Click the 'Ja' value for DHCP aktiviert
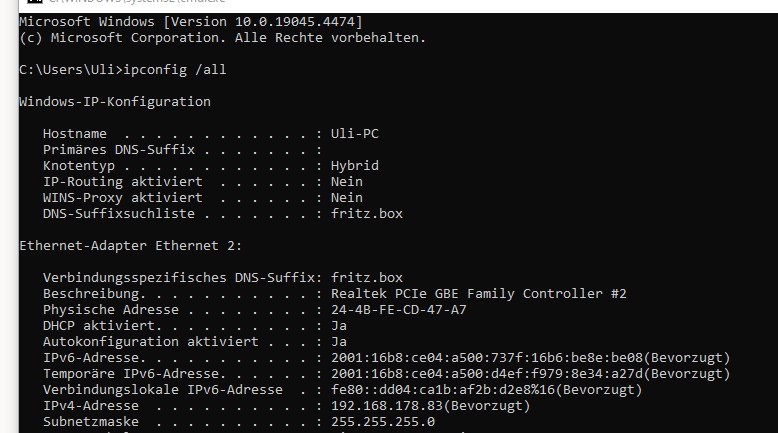 tap(339, 326)
